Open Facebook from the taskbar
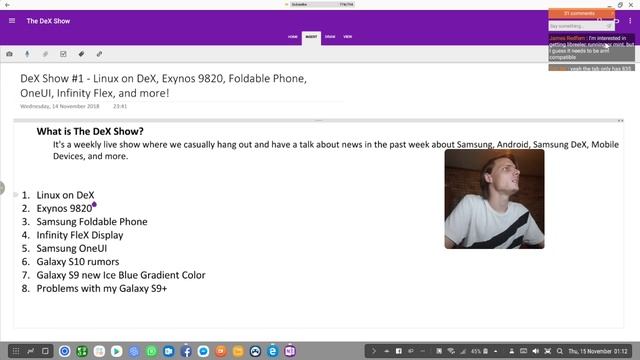This screenshot has width=640, height=360. pyautogui.click(x=186, y=351)
